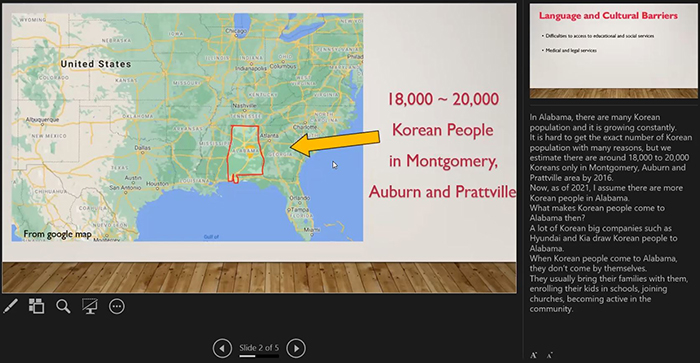The image size is (700, 363).
Task: Show all slides grid view
Action: point(37,306)
